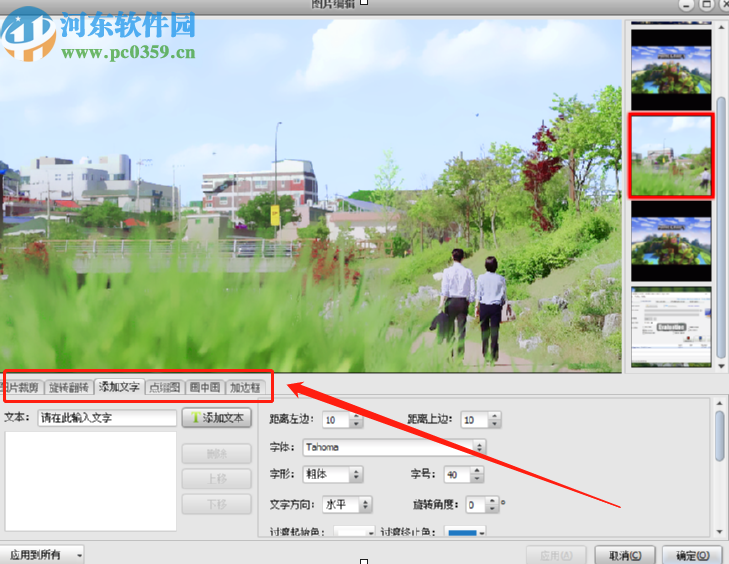Click the thumbnail list scroll-down arrow

click(x=722, y=366)
